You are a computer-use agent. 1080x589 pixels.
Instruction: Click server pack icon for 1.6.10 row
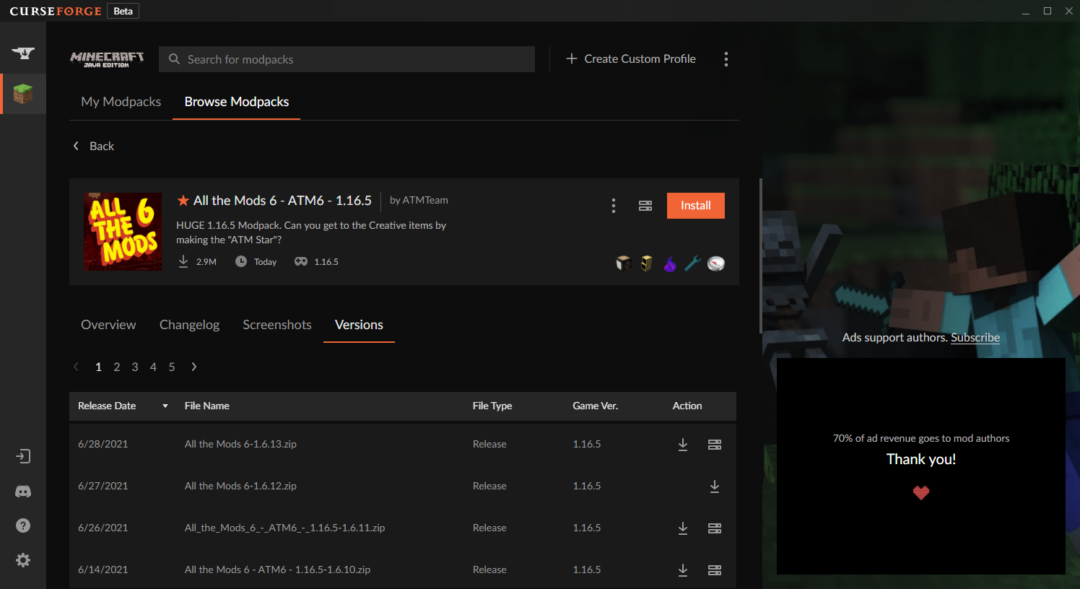(x=714, y=570)
